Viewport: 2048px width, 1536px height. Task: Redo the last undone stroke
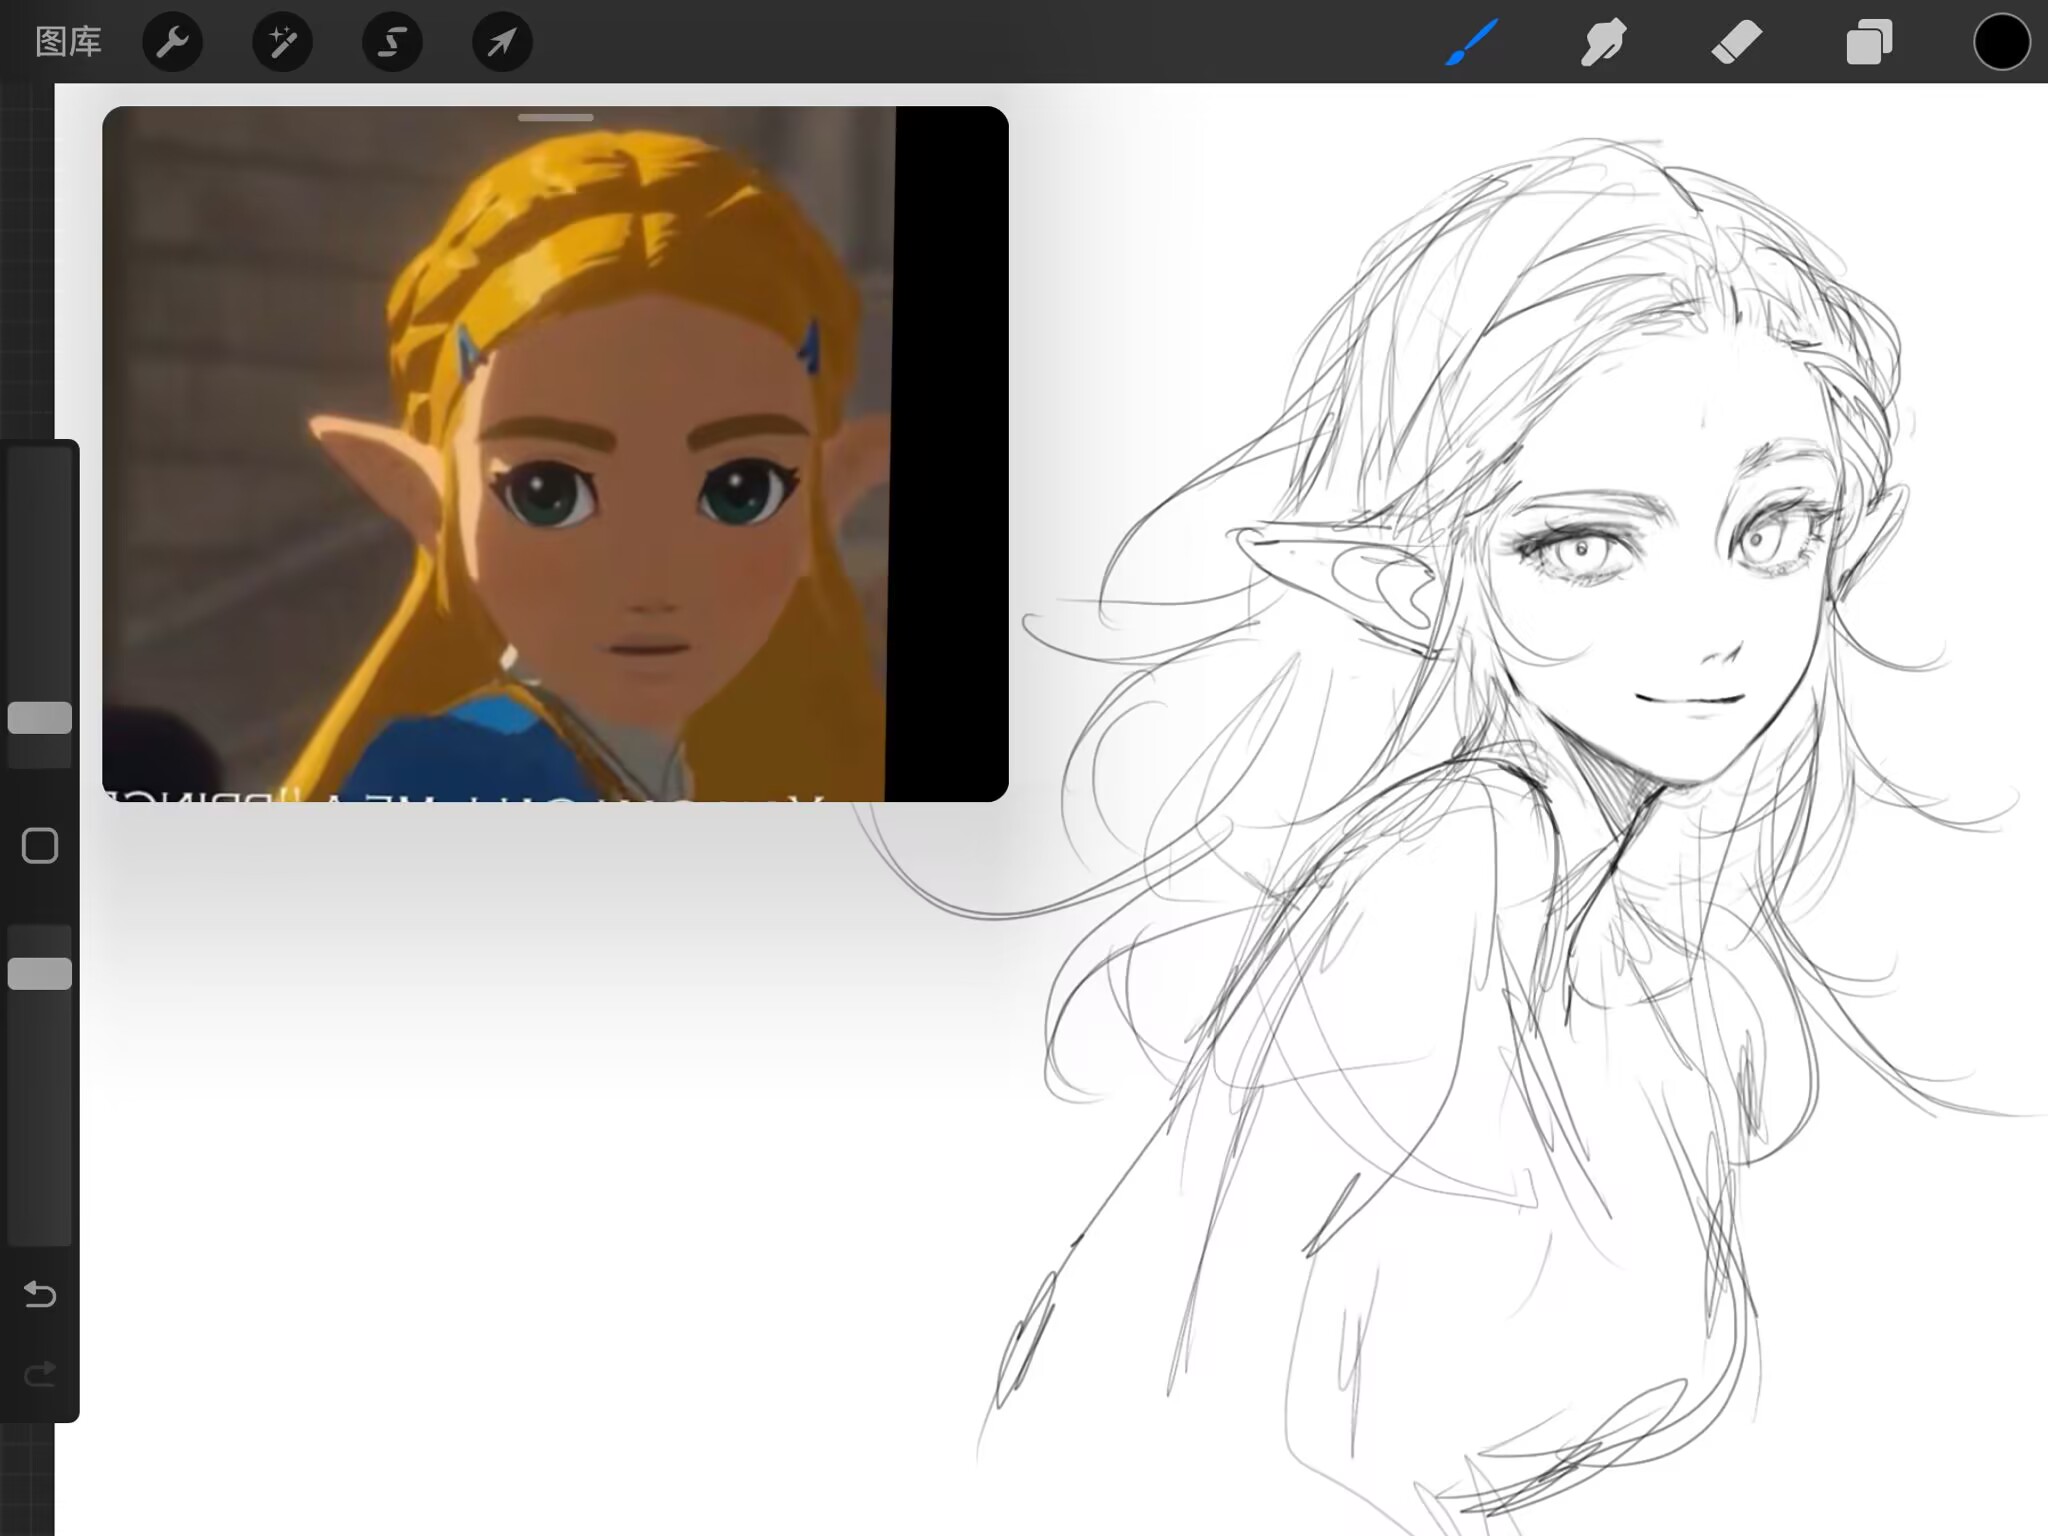[x=40, y=1375]
